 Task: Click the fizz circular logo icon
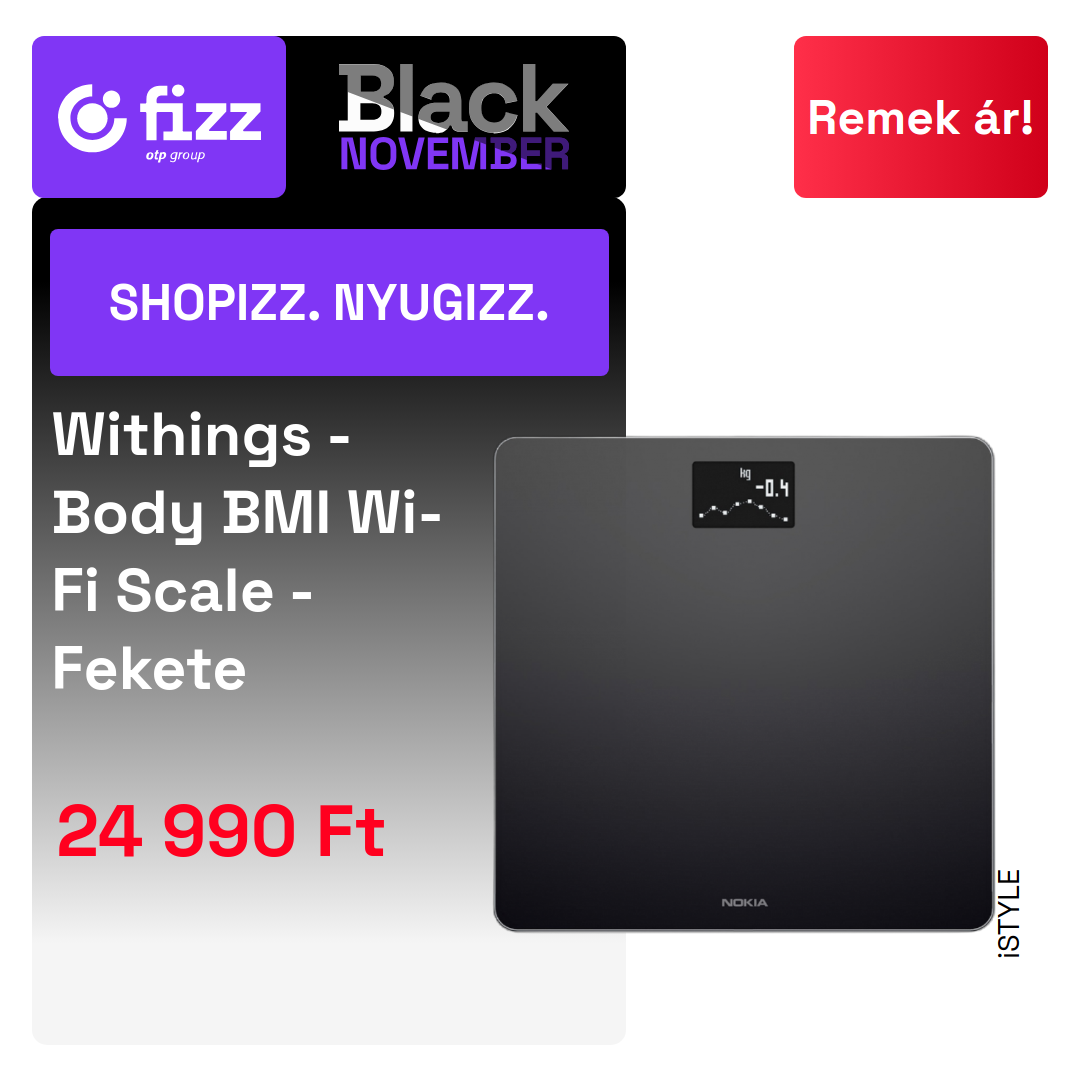[x=92, y=118]
